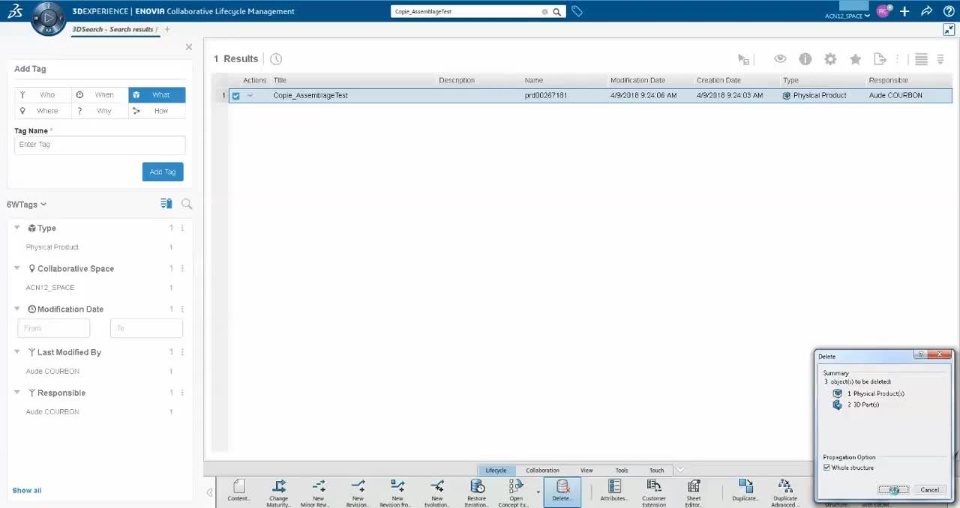
Task: Collapse the Type tag section
Action: coord(17,228)
